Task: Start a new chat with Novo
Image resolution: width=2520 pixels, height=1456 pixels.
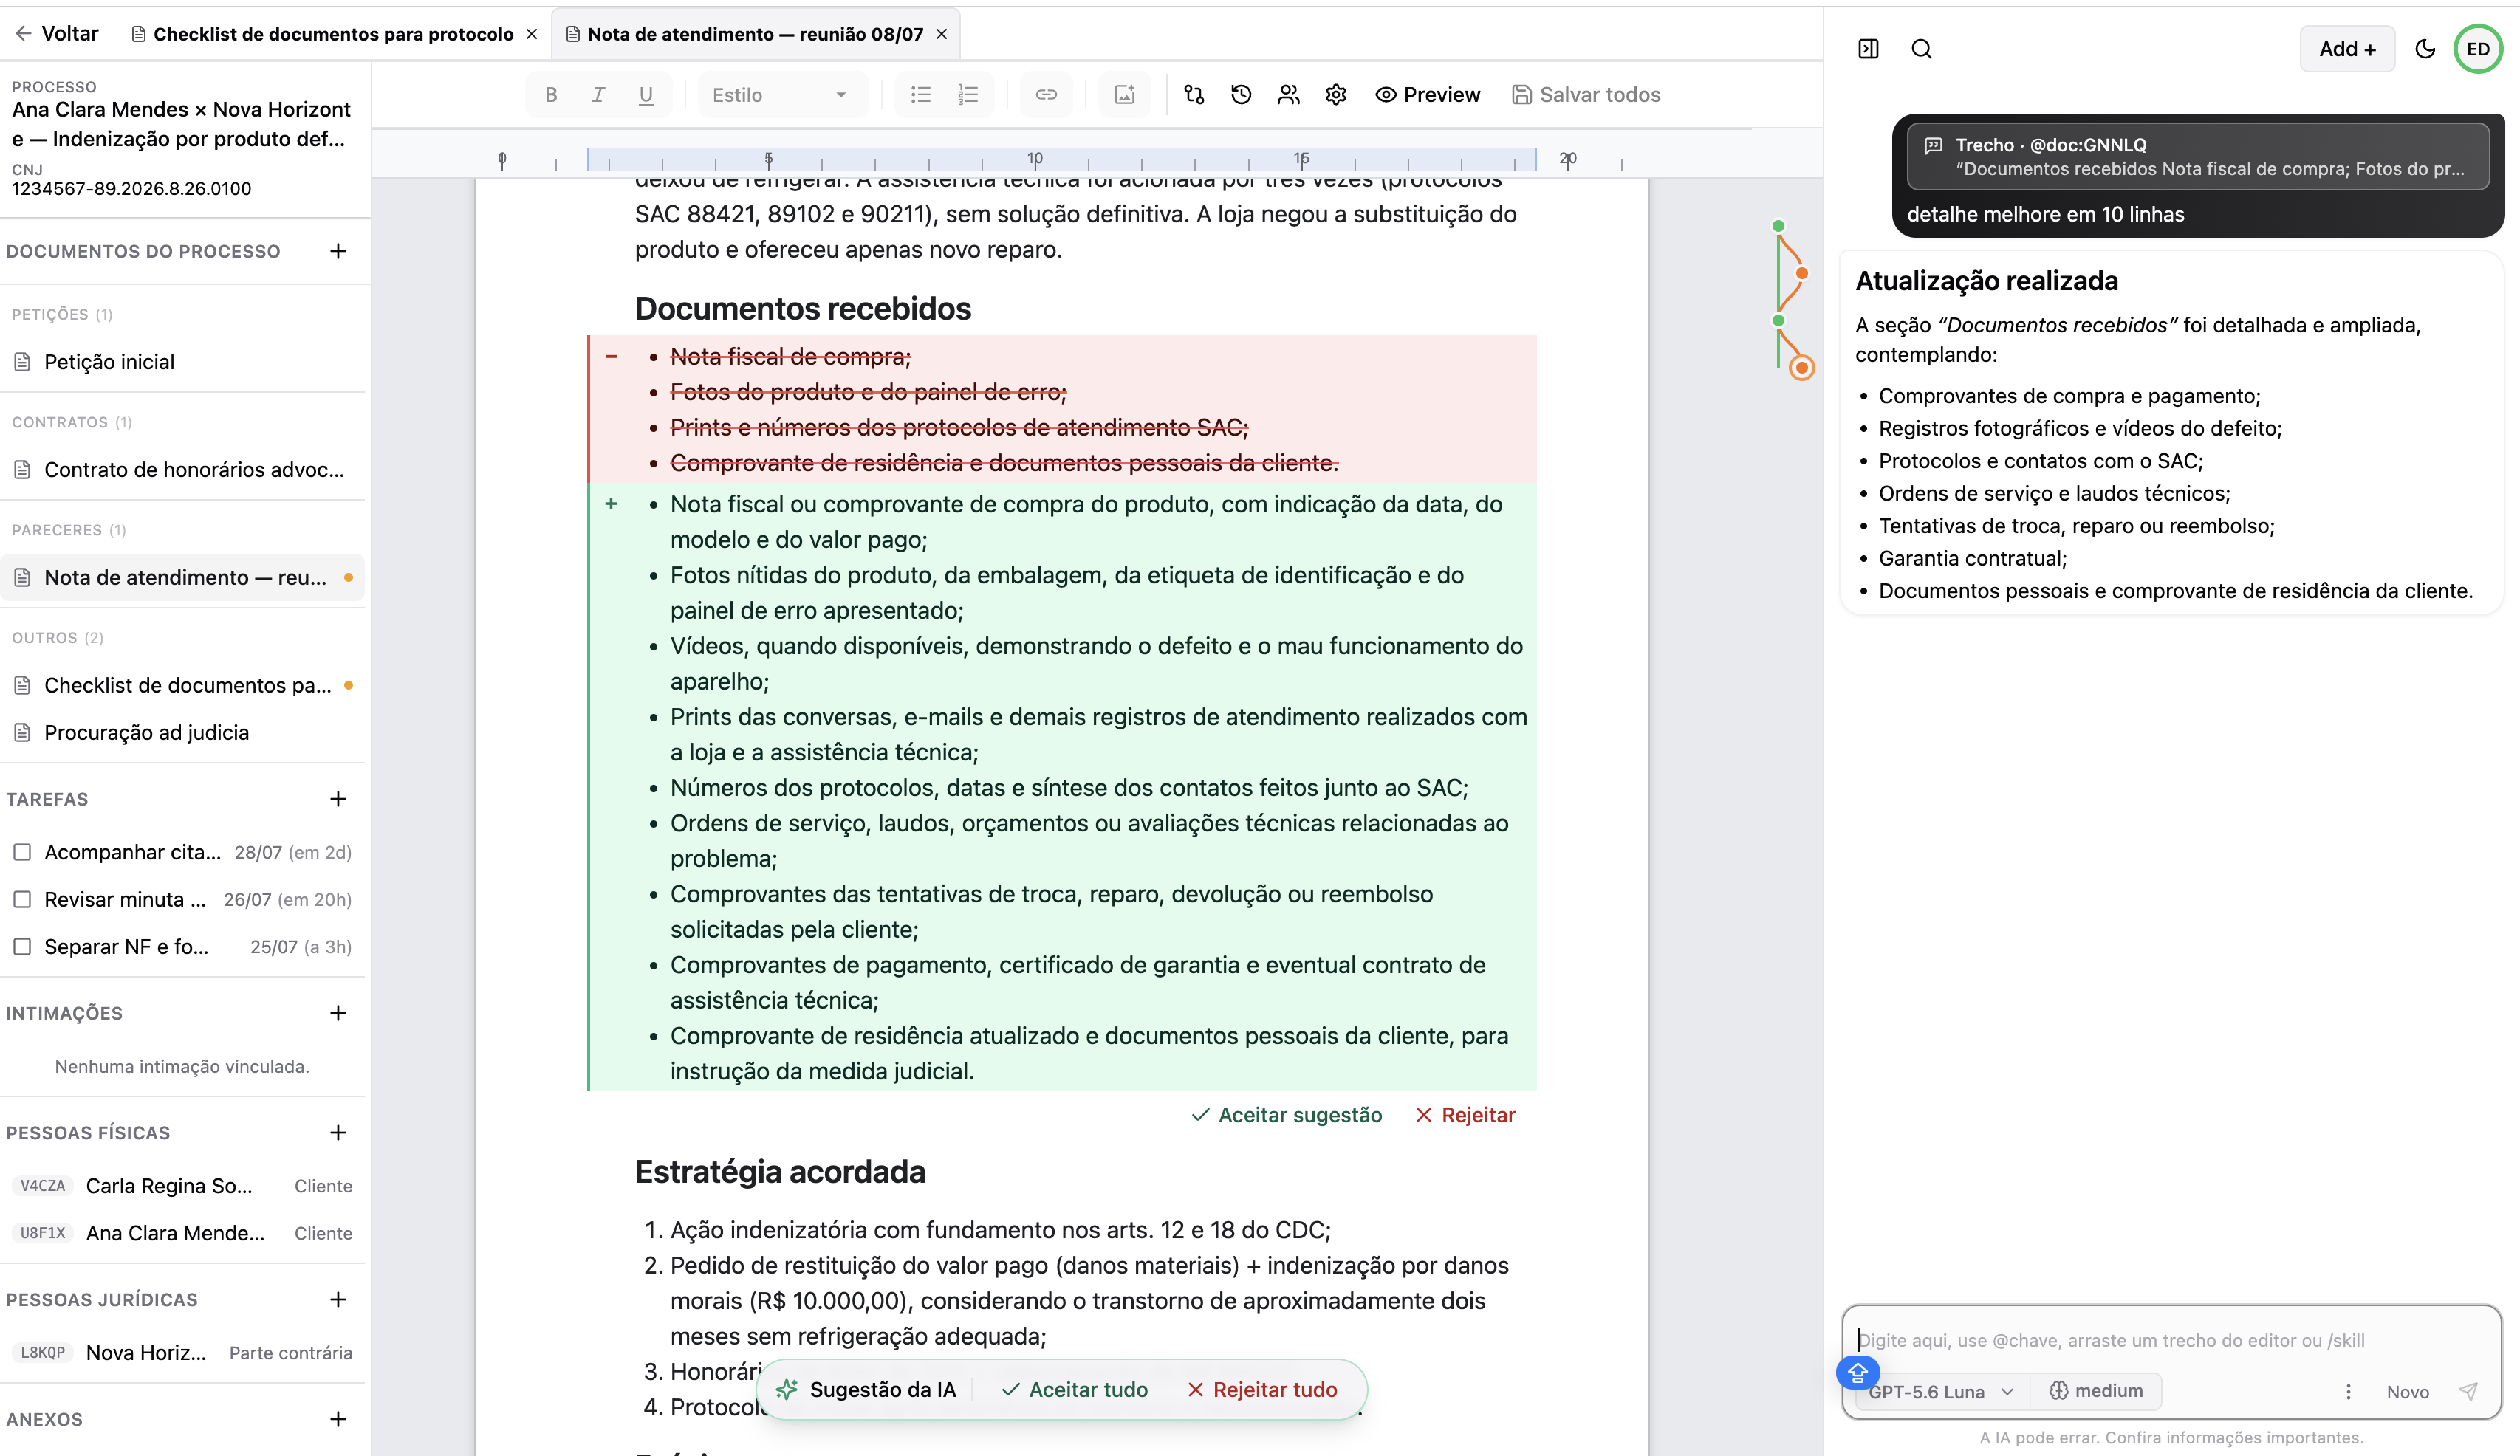Action: [2407, 1391]
